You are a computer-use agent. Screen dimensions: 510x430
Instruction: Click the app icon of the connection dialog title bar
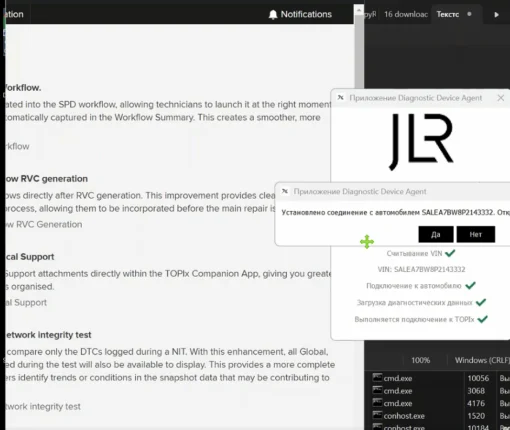(285, 191)
